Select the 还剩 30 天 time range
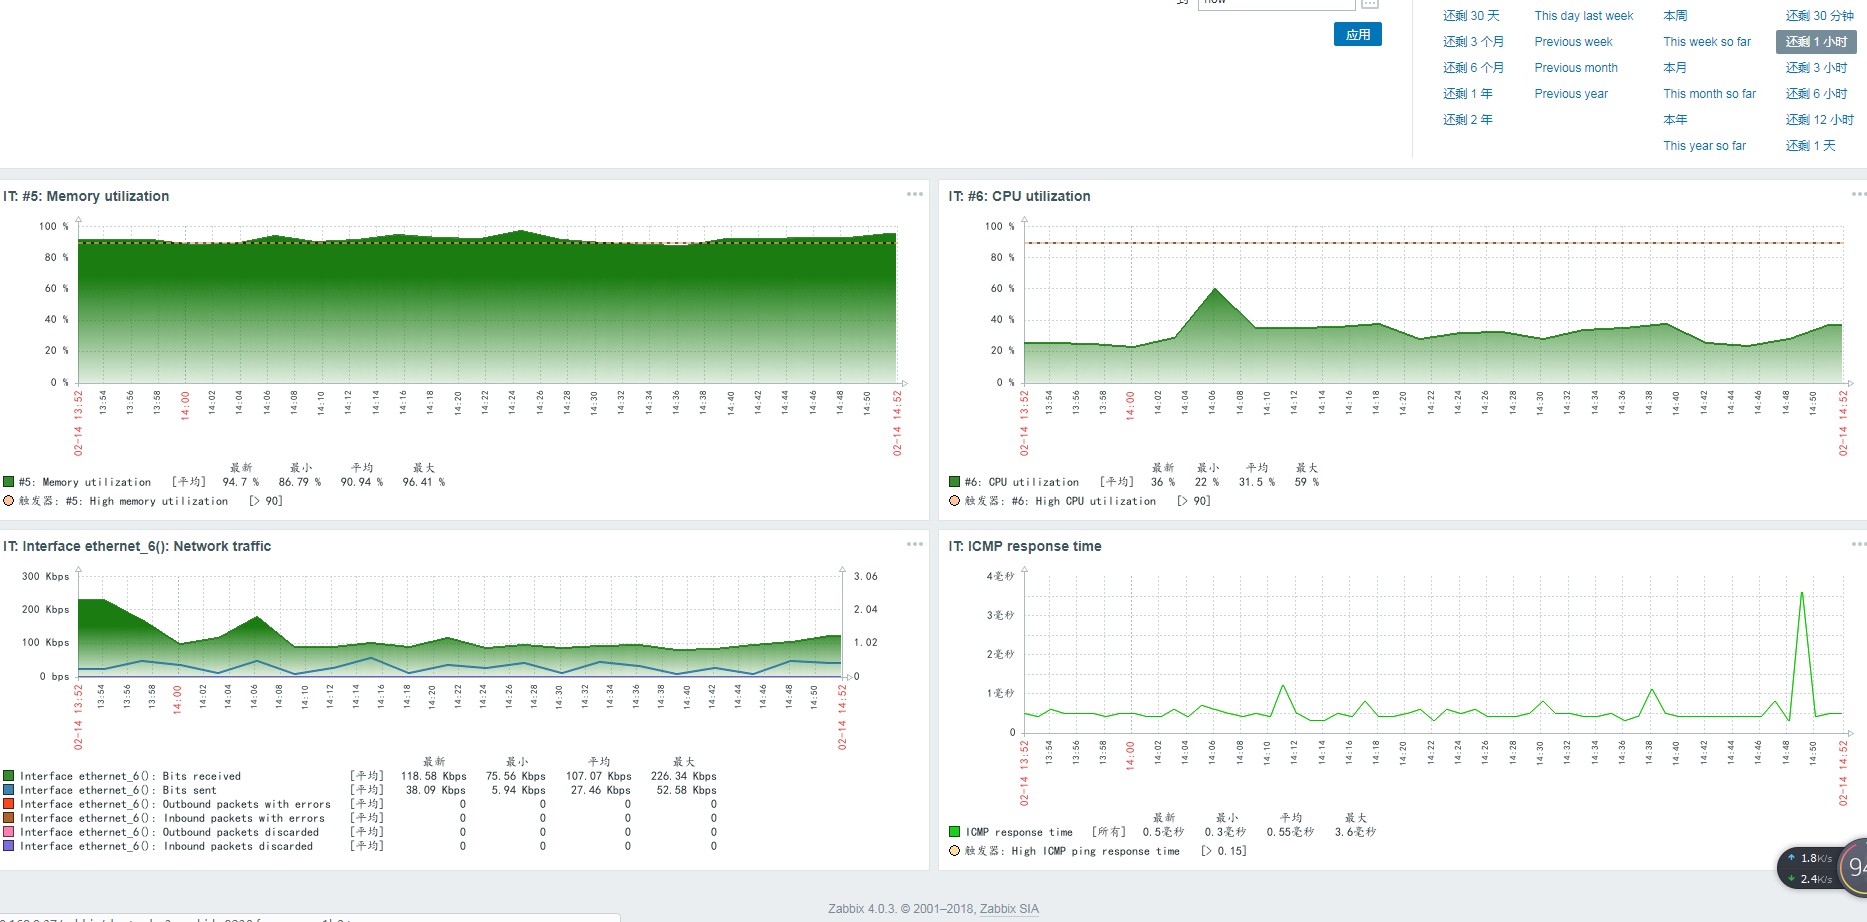Viewport: 1867px width, 922px height. click(x=1471, y=16)
